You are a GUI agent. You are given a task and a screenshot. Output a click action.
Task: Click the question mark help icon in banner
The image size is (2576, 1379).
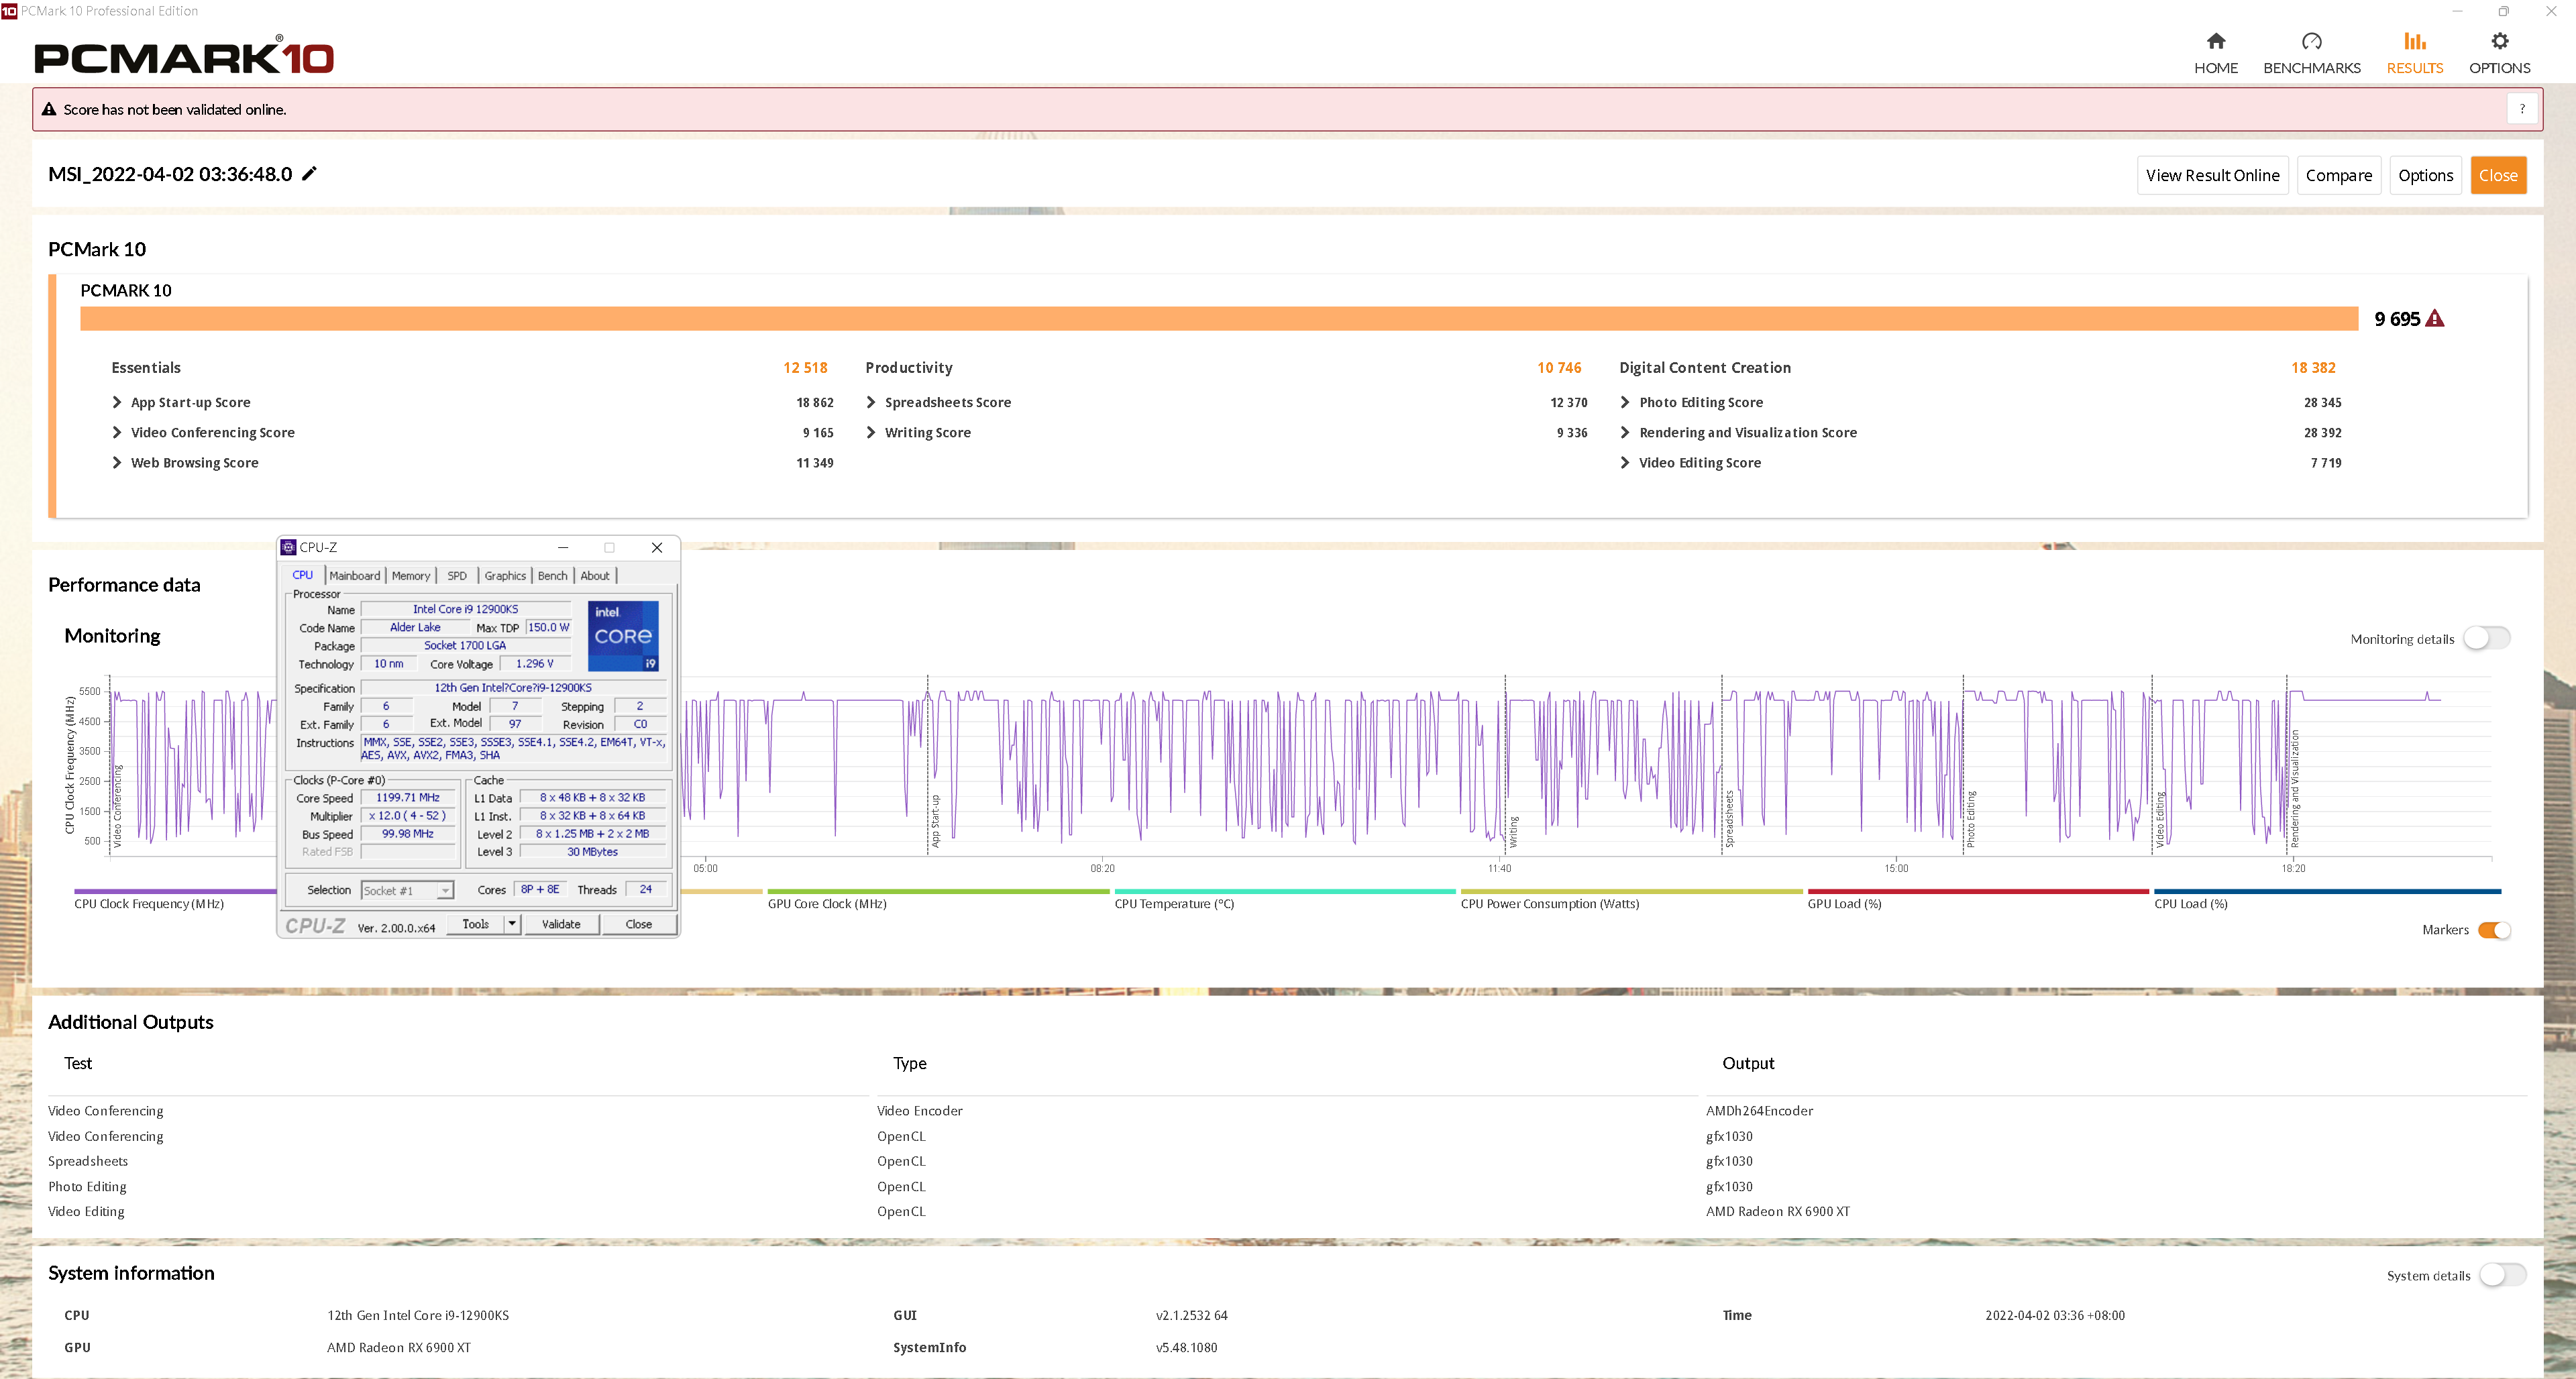(x=2522, y=109)
